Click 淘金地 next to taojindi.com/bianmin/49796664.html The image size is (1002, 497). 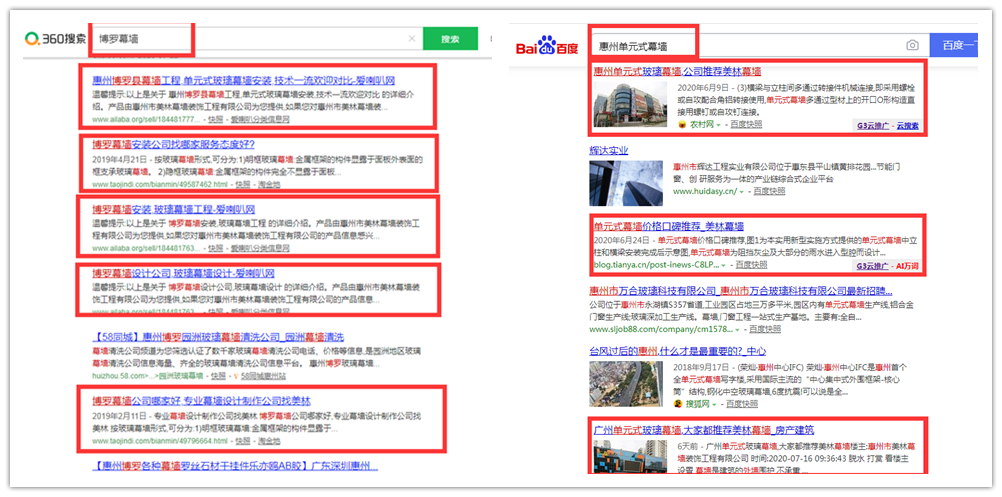pos(268,441)
